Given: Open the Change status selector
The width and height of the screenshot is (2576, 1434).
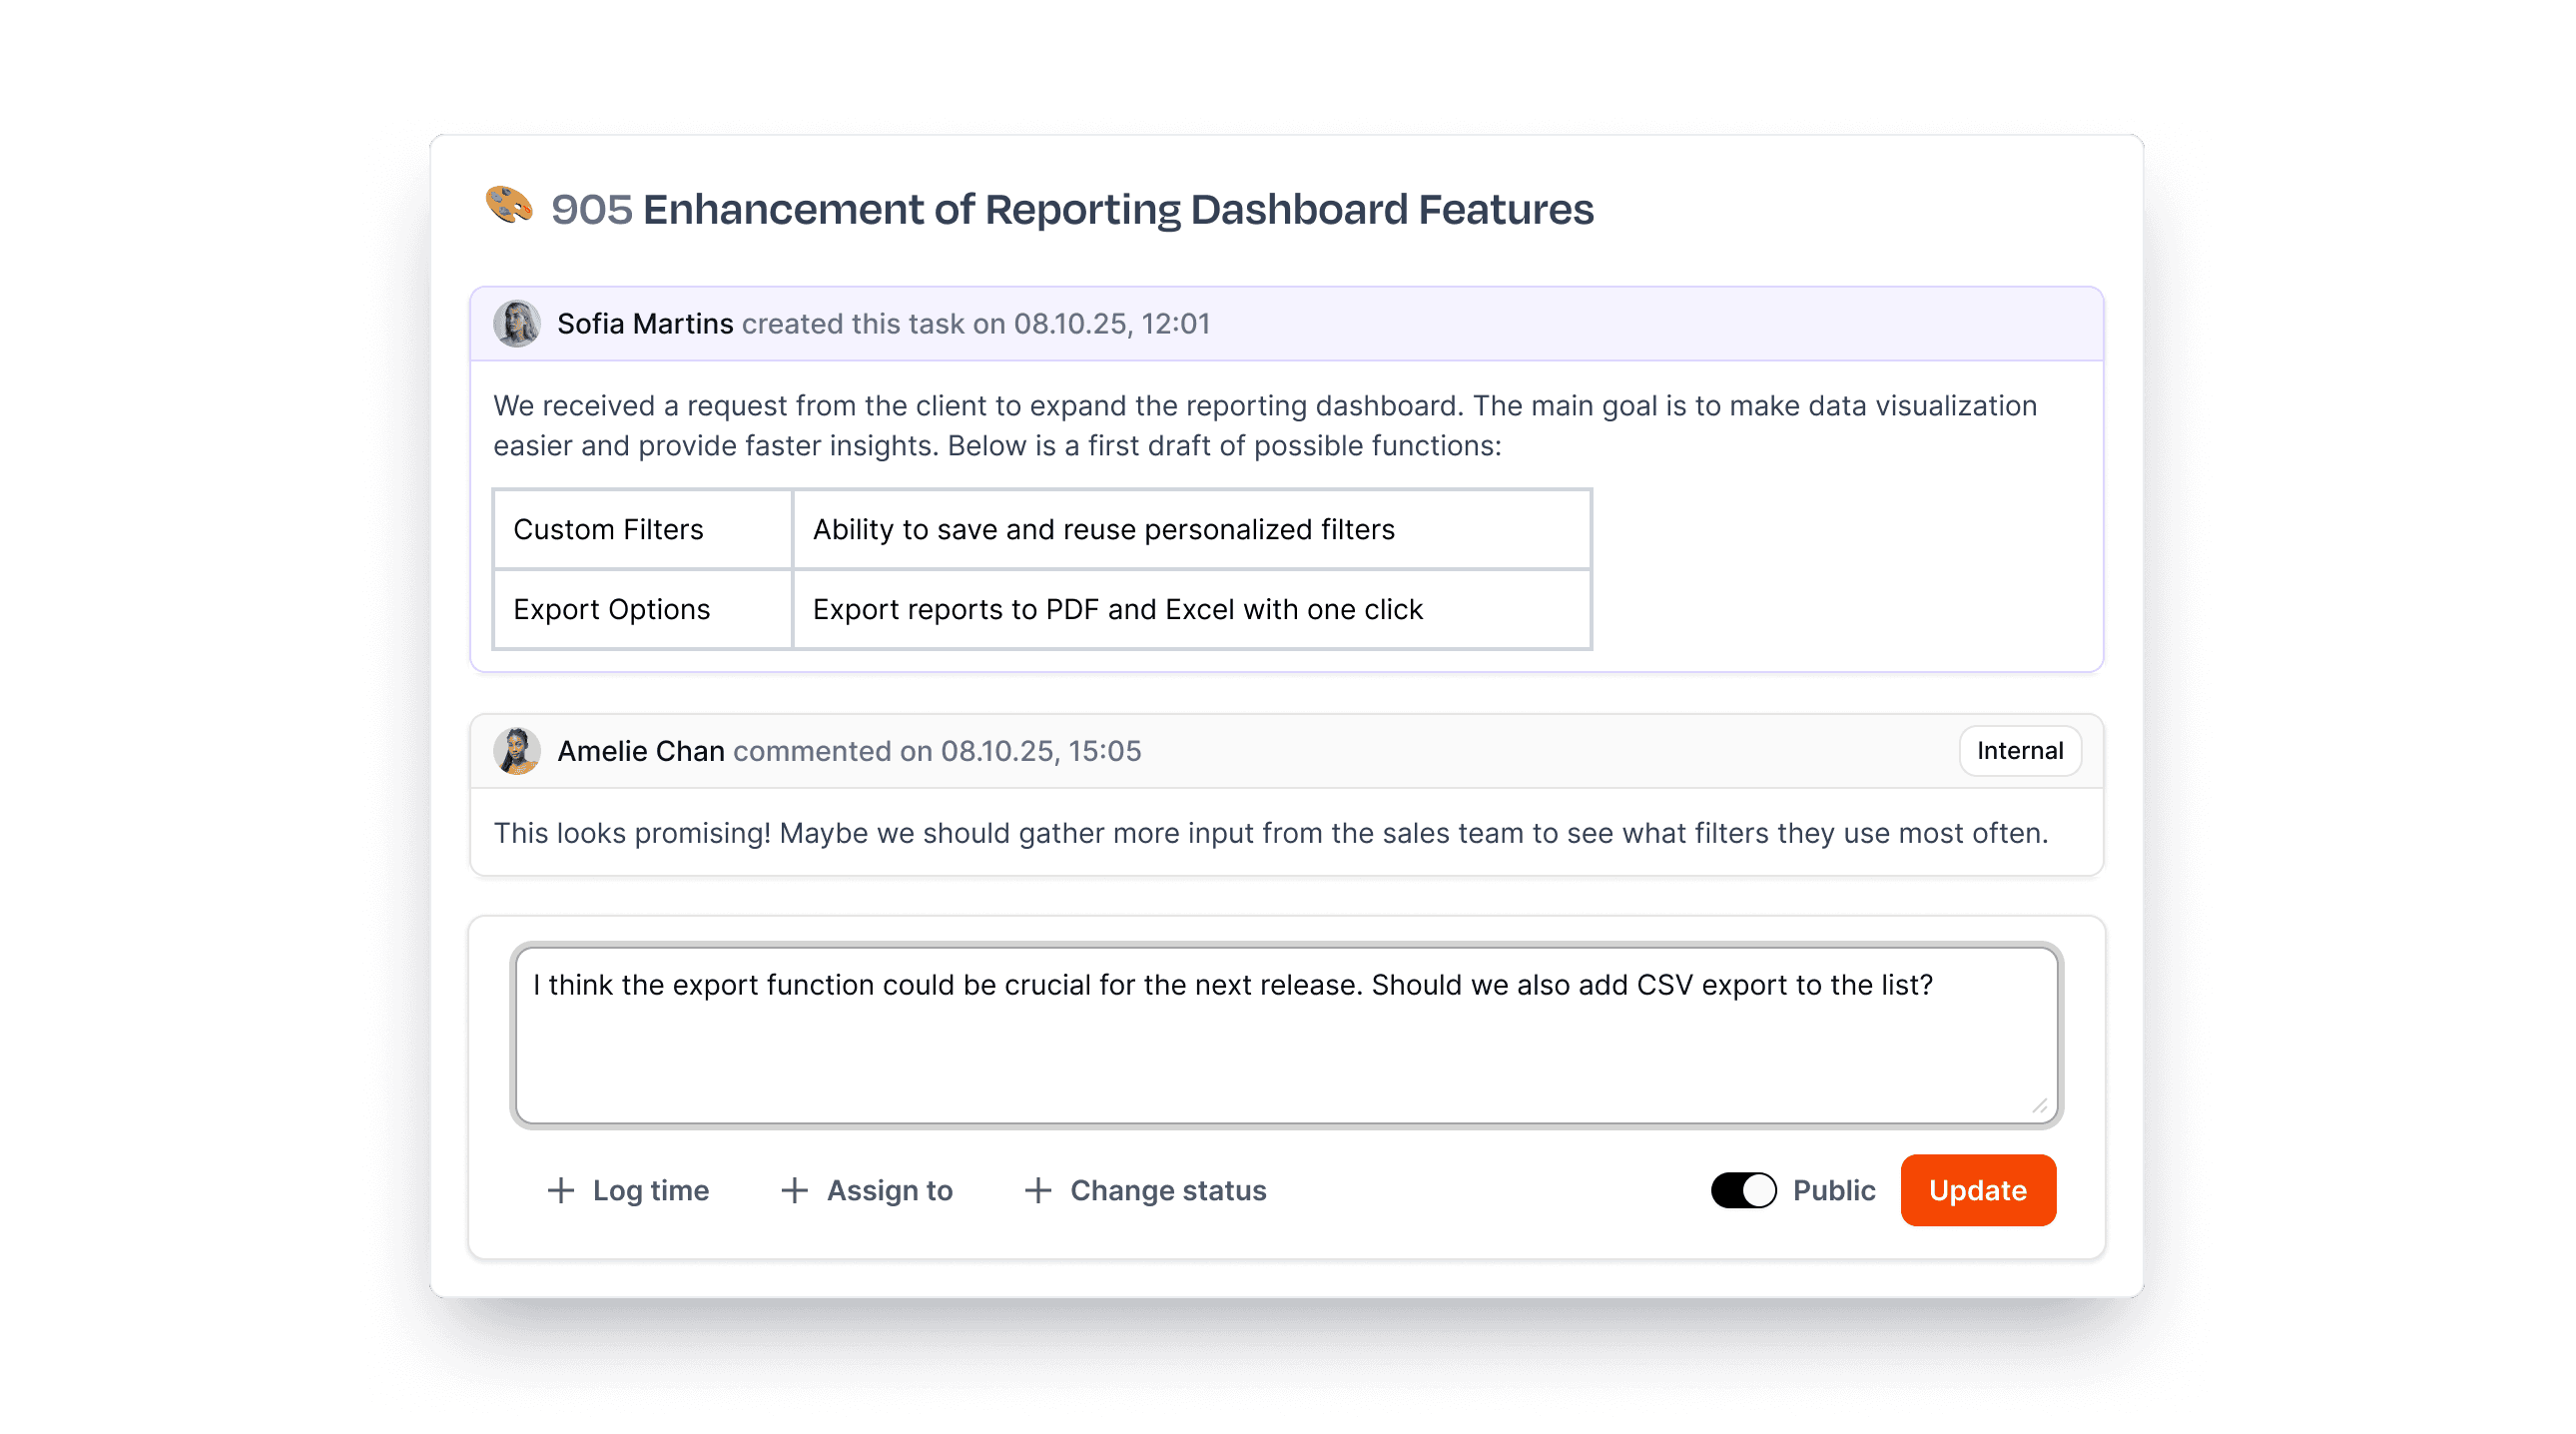Looking at the screenshot, I should (x=1167, y=1190).
